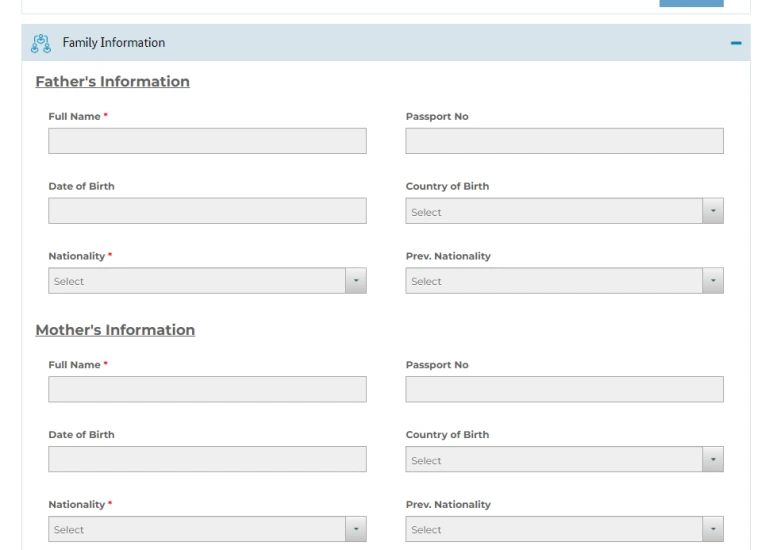The width and height of the screenshot is (773, 550).
Task: Open Father's Nationality dropdown
Action: click(196, 281)
